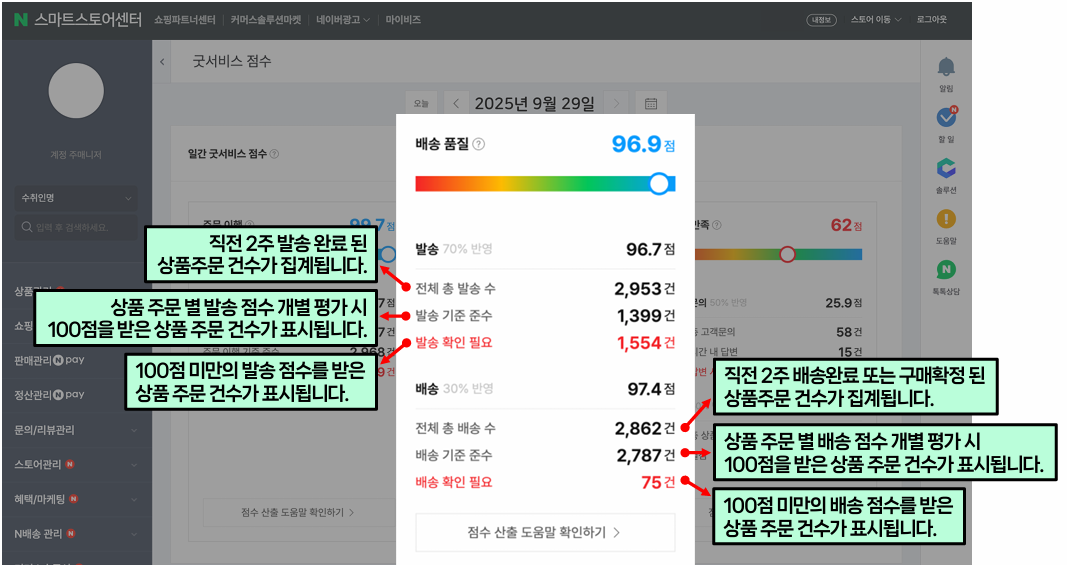Click the 배송 품질 score slider handle

click(x=659, y=183)
